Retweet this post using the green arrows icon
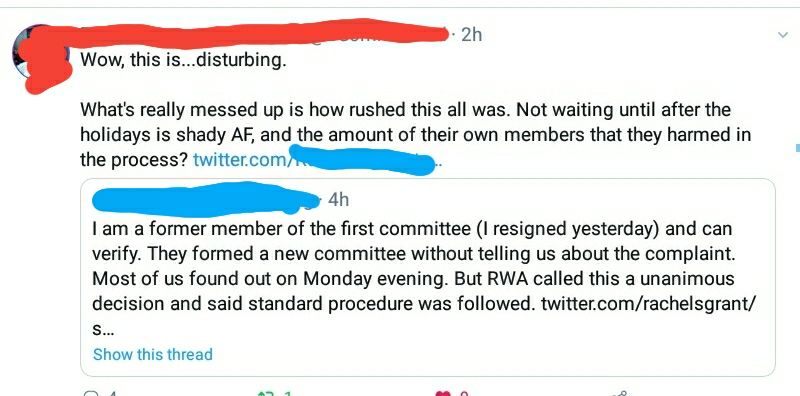Image resolution: width=800 pixels, height=396 pixels. click(x=266, y=393)
